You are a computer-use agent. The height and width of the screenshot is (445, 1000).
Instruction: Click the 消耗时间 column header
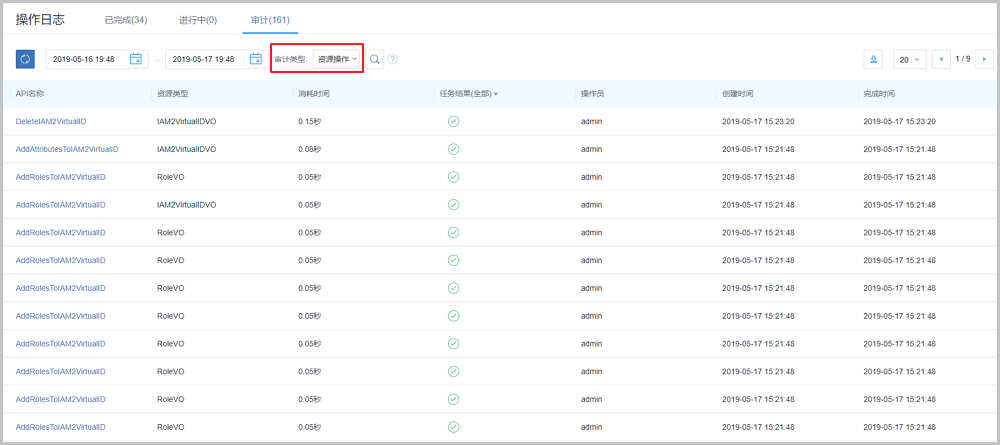[x=314, y=93]
